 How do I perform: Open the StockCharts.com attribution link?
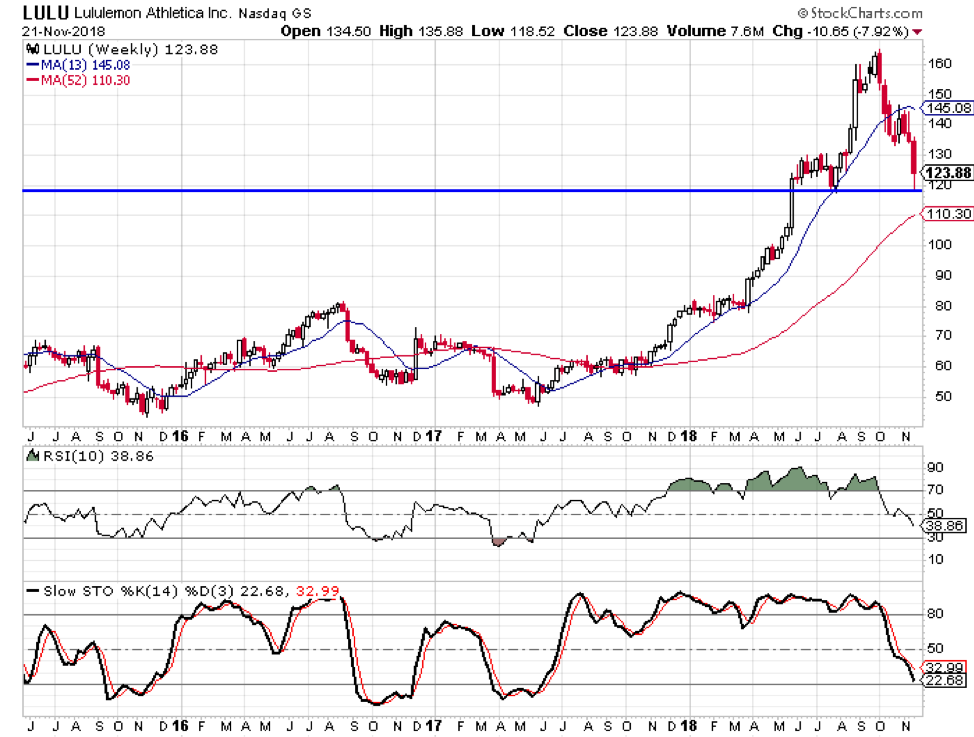tap(860, 12)
